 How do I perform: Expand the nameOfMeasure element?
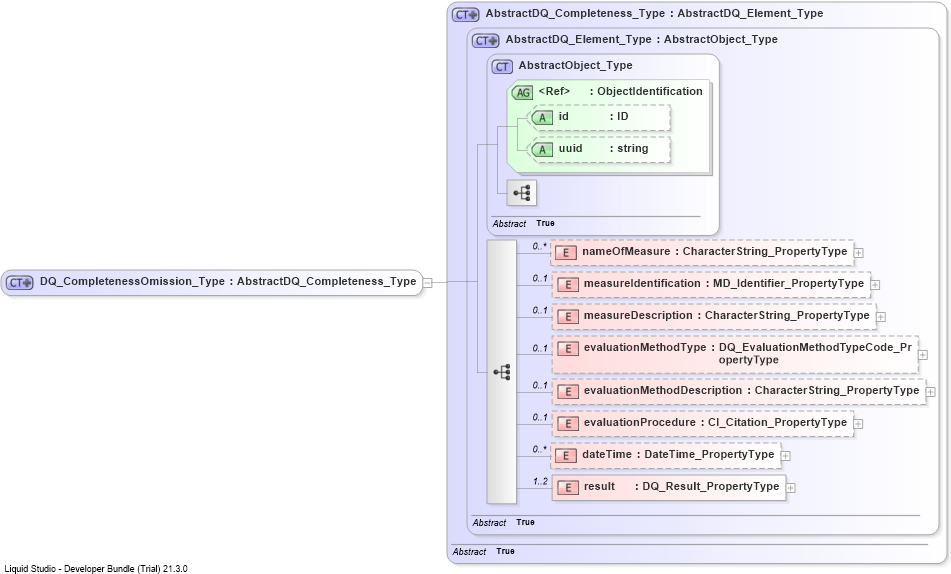859,253
